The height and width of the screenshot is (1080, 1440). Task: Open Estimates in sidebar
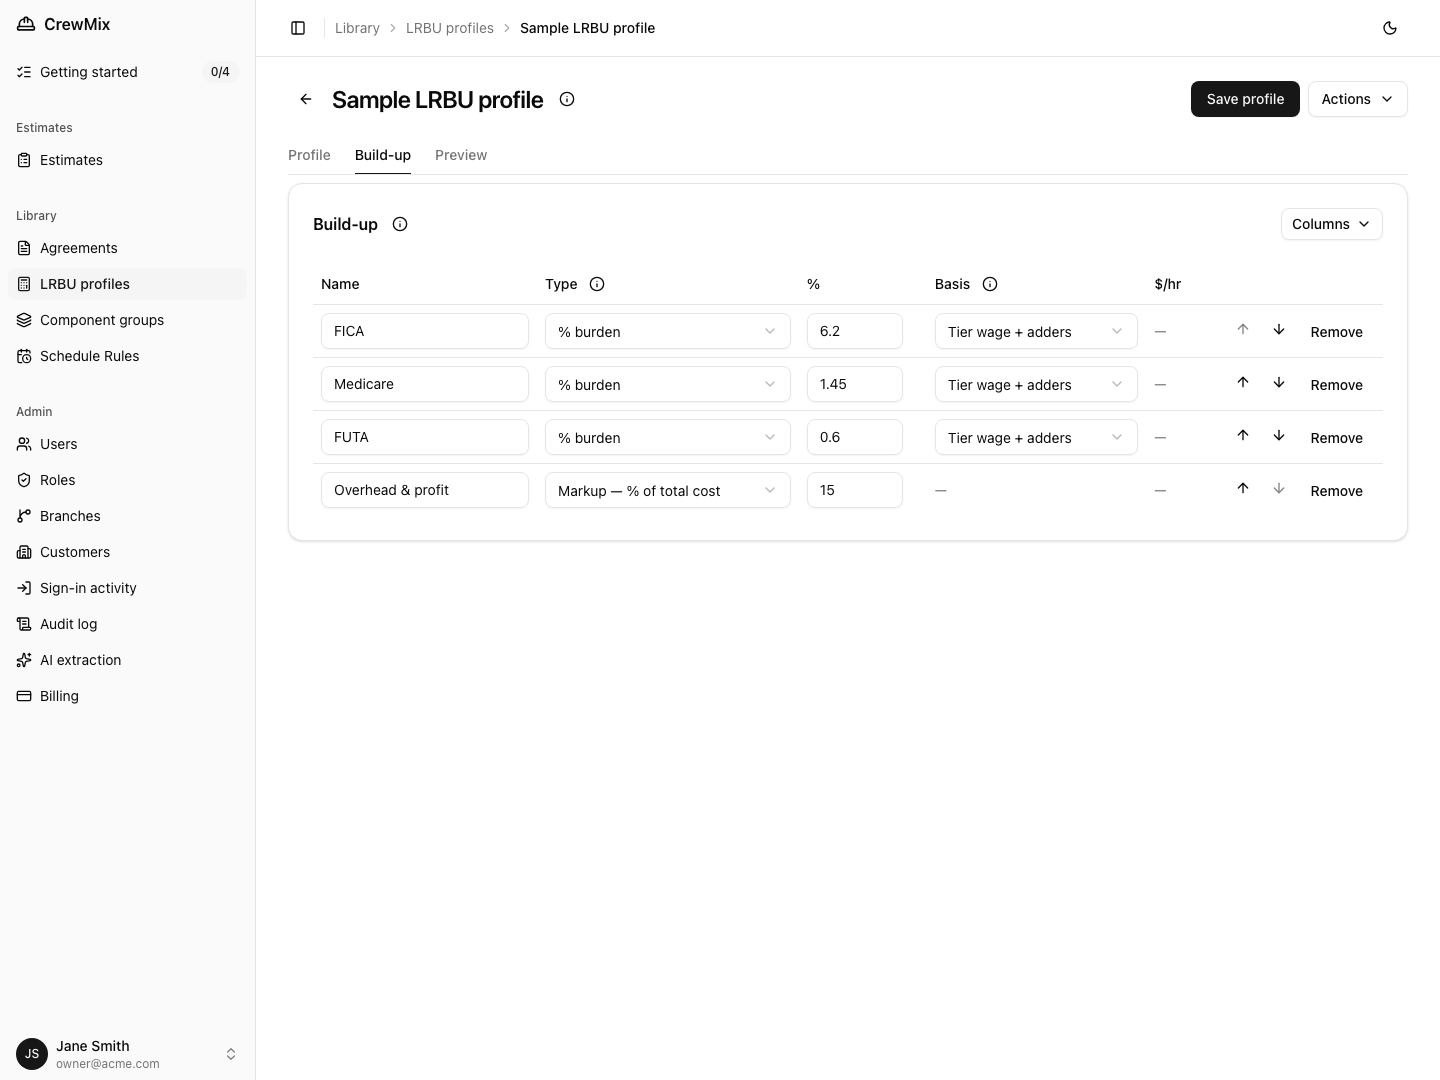[x=127, y=160]
